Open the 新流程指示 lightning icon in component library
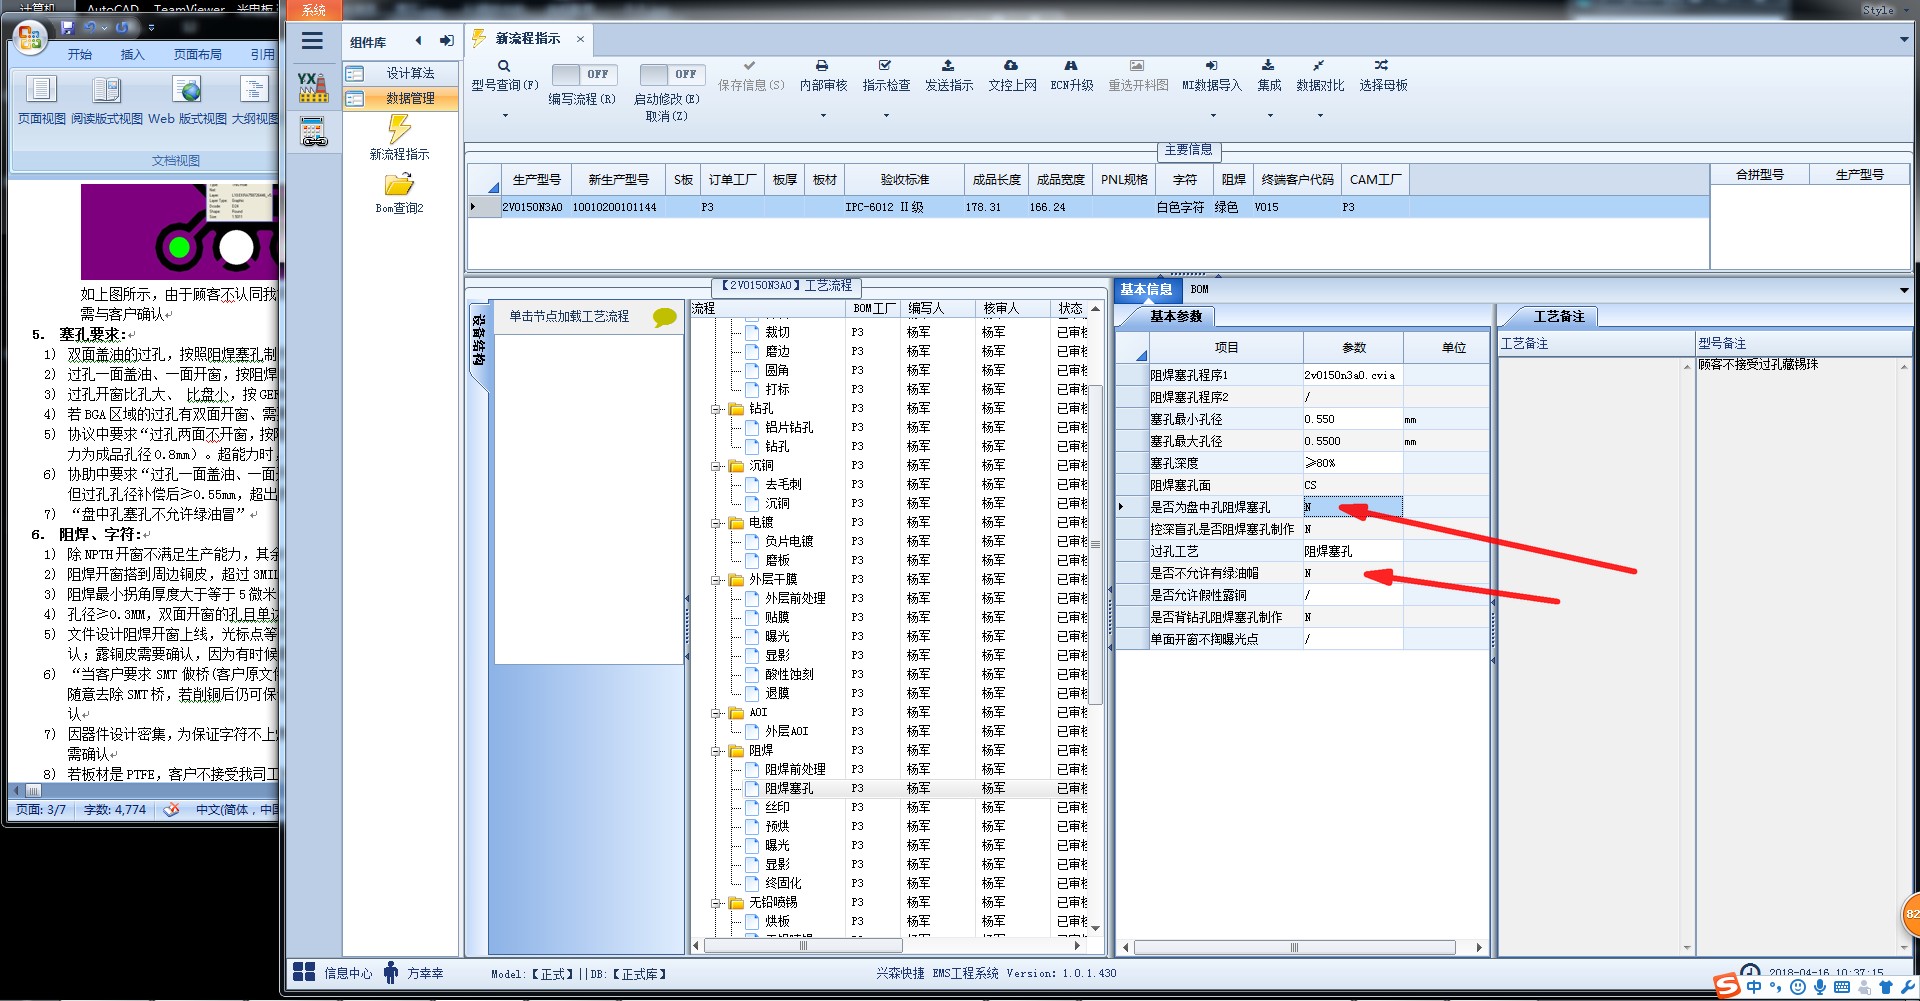The height and width of the screenshot is (1001, 1920). click(x=399, y=129)
